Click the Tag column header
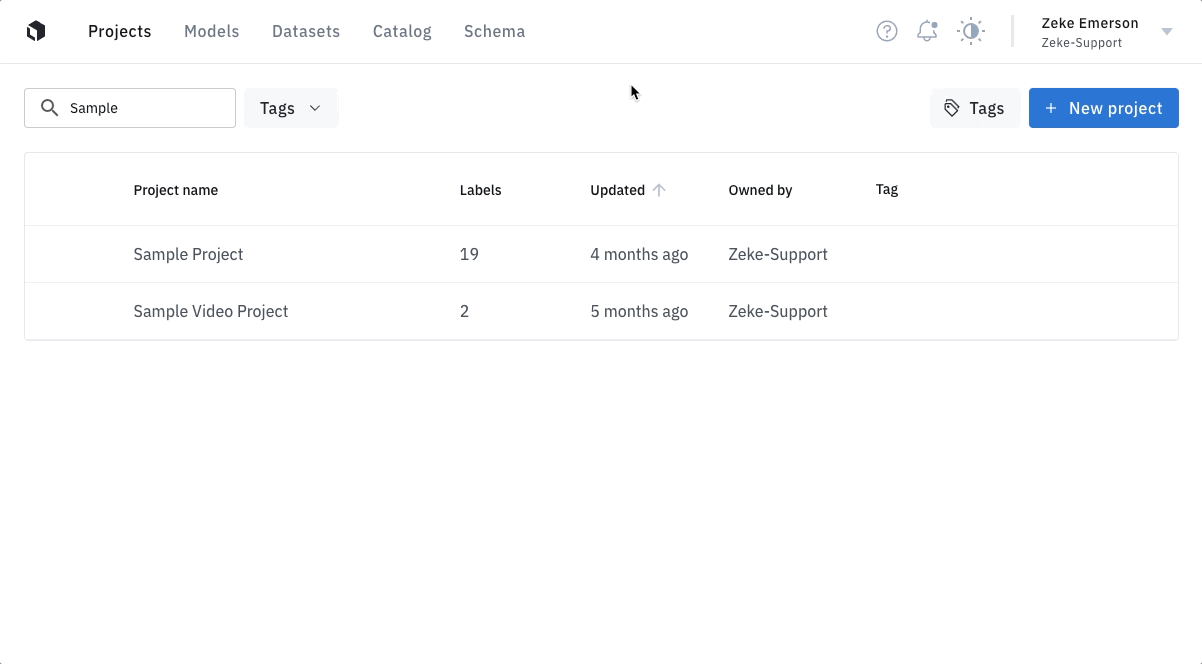The width and height of the screenshot is (1202, 664). pos(887,189)
